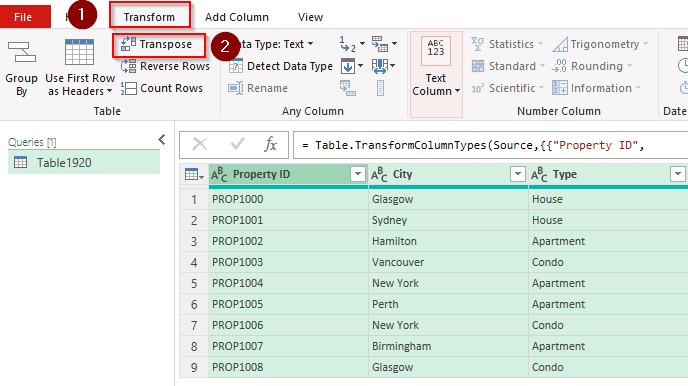Open Property ID column filter dropdown
This screenshot has height=386, width=688.
click(x=358, y=174)
